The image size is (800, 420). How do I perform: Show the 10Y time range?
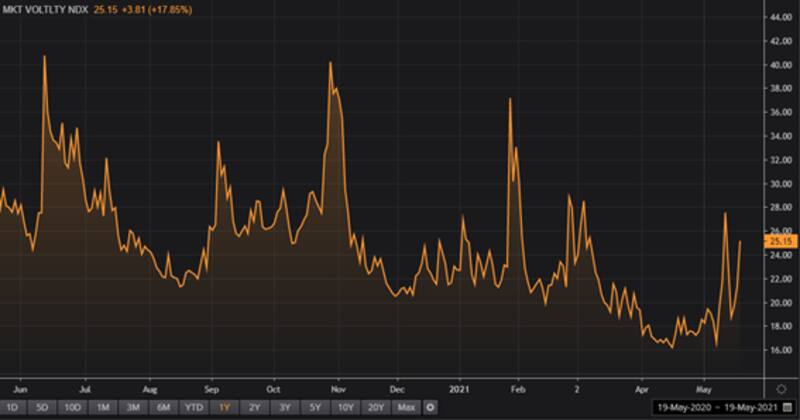(x=346, y=407)
